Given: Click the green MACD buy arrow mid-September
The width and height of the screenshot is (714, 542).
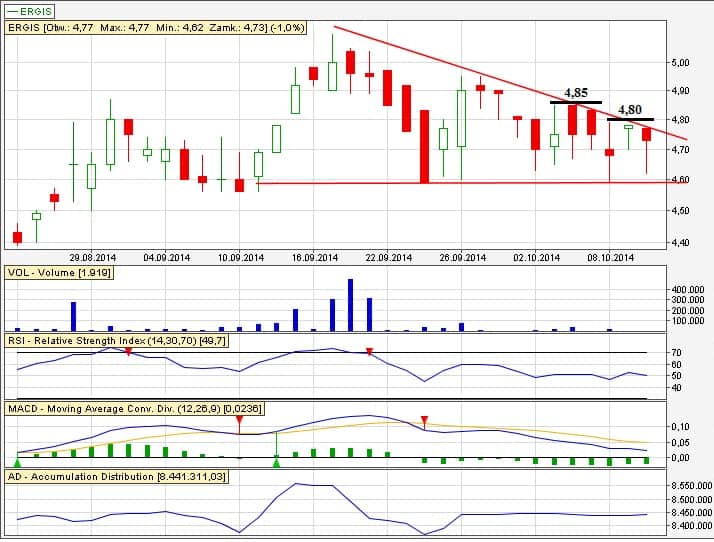Looking at the screenshot, I should [x=277, y=461].
